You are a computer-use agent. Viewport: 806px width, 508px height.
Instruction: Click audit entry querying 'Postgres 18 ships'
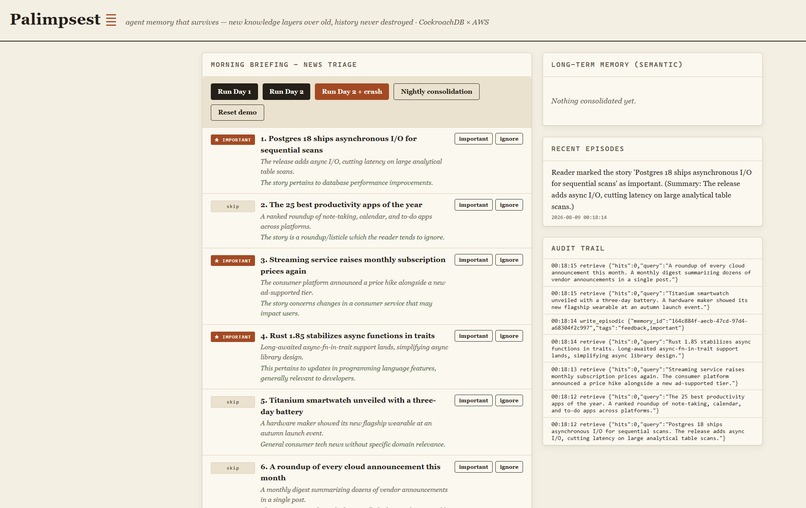pyautogui.click(x=652, y=431)
